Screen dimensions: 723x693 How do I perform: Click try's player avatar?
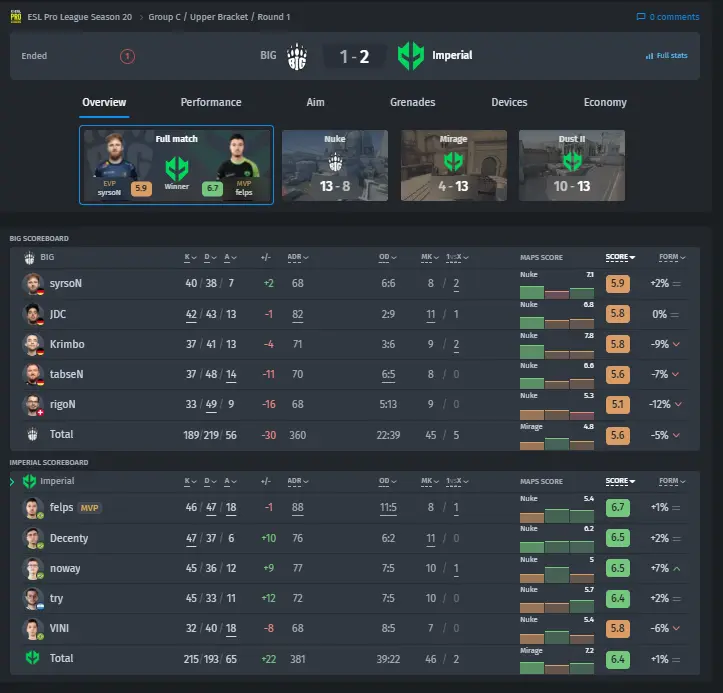(33, 598)
